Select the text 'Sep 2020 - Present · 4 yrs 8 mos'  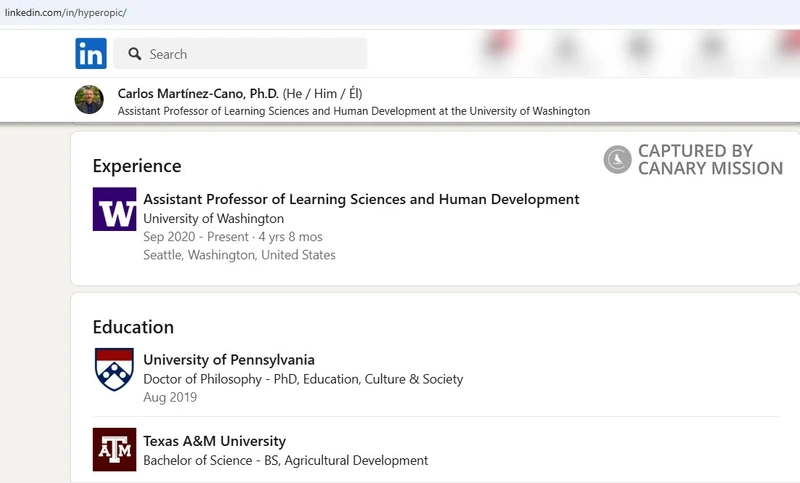click(x=233, y=237)
